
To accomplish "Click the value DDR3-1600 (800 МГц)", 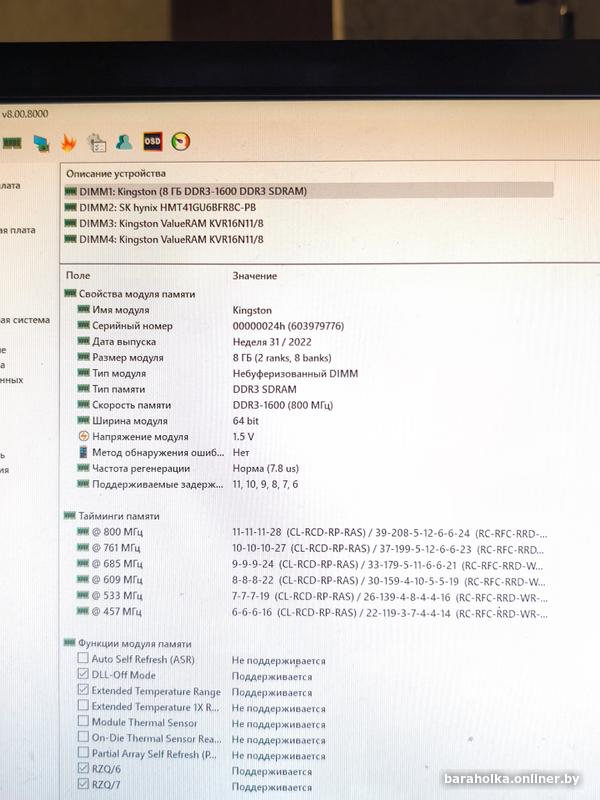I will pos(283,405).
